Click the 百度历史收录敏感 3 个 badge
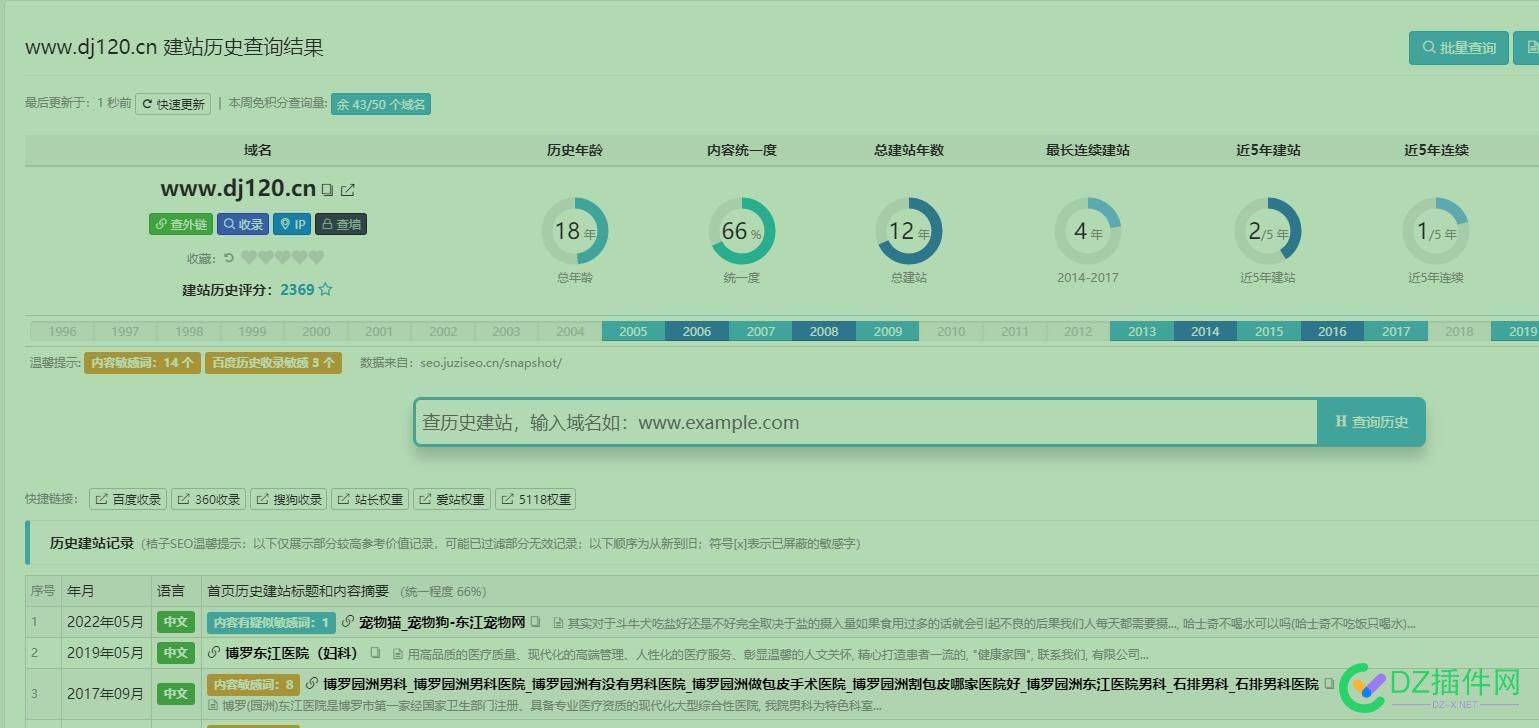 (273, 362)
